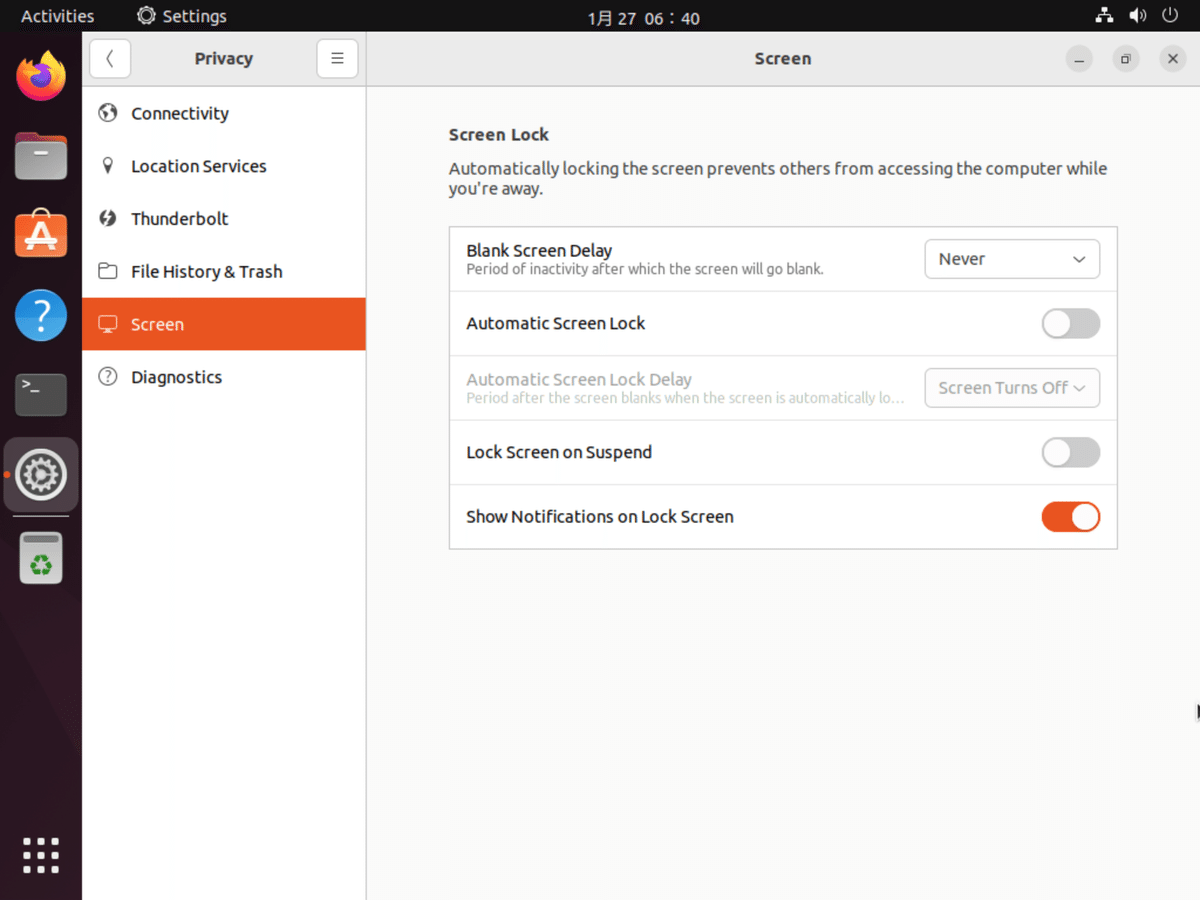1200x900 pixels.
Task: Open the Settings app menu in top bar
Action: (x=182, y=16)
